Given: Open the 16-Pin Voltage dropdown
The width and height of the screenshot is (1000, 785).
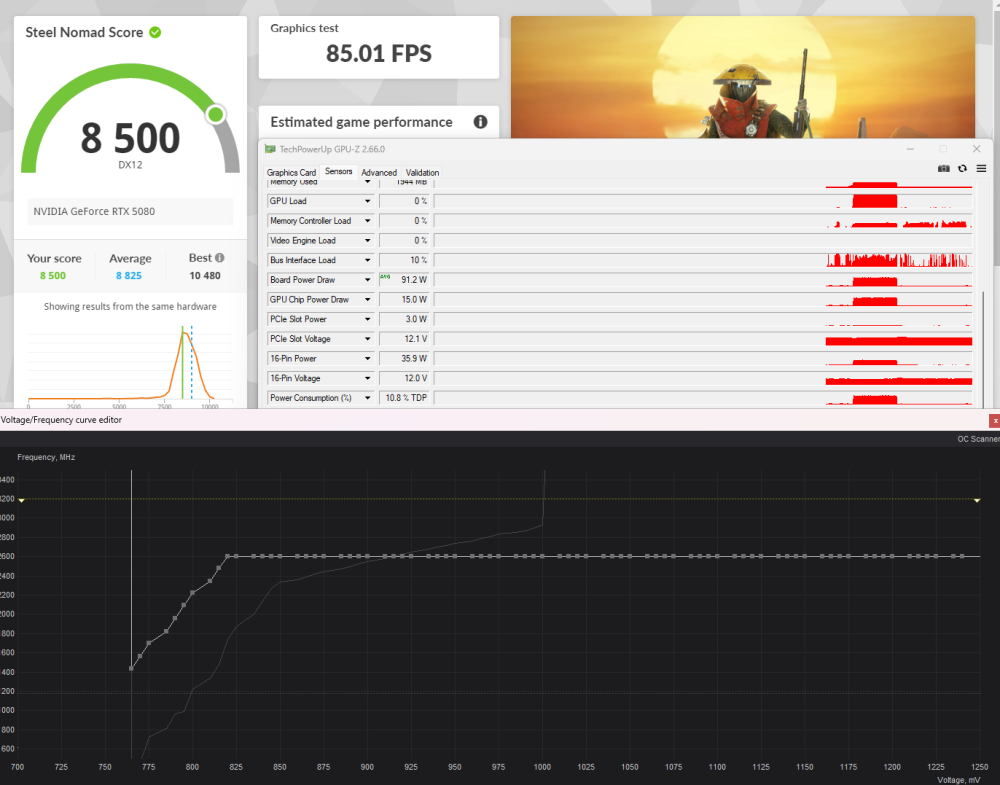Looking at the screenshot, I should click(367, 378).
